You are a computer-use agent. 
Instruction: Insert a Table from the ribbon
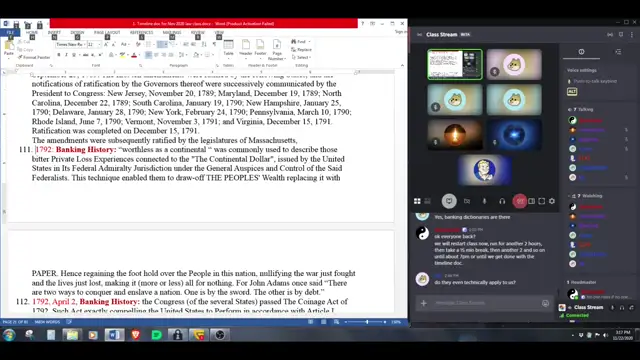(x=229, y=48)
